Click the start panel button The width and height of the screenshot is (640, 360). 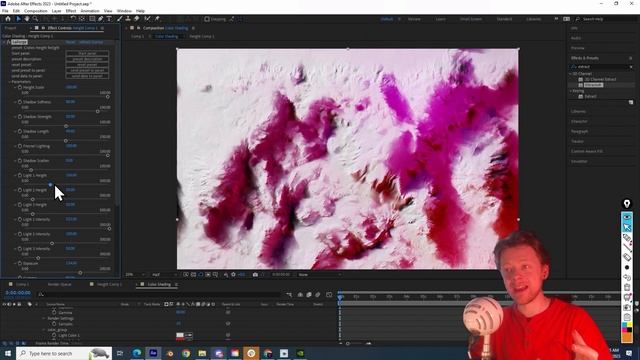pyautogui.click(x=87, y=53)
